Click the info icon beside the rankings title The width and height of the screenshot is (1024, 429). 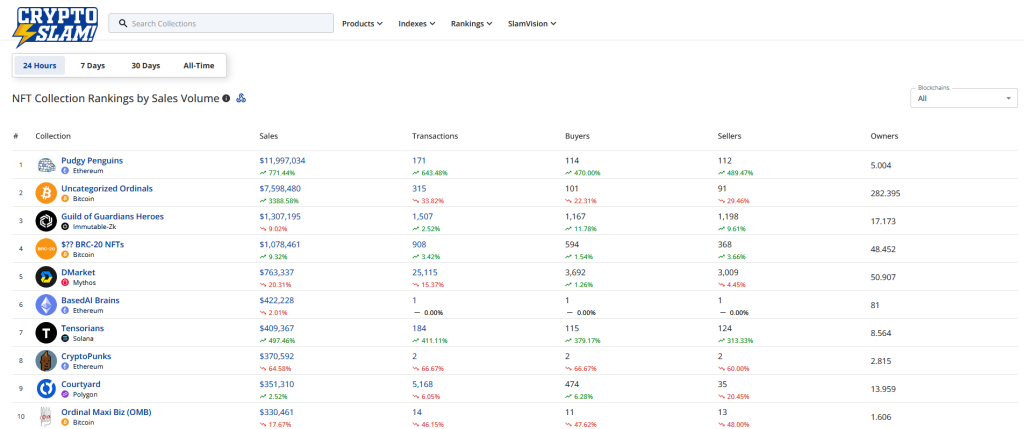click(226, 99)
